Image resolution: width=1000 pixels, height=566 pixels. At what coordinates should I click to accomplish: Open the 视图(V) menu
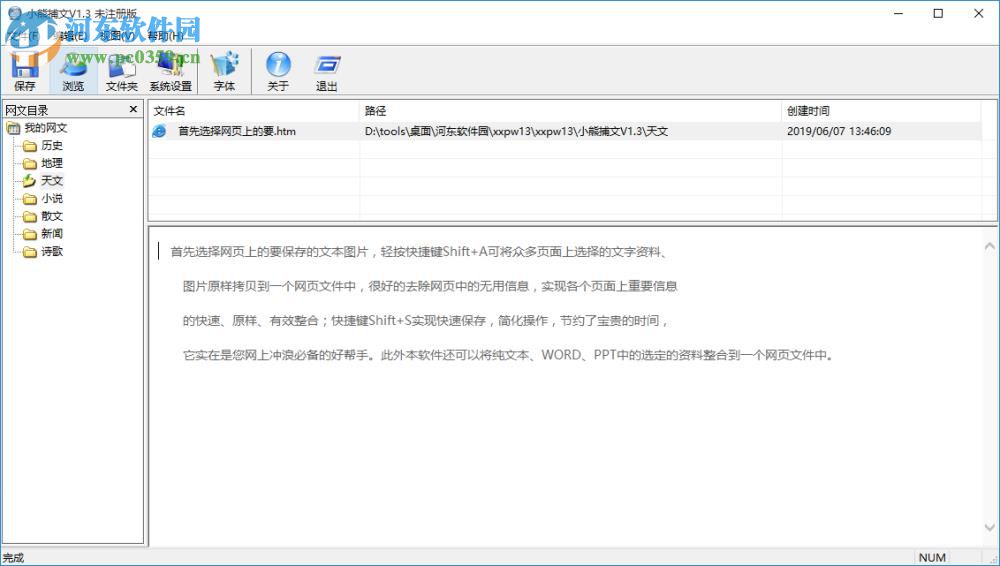pyautogui.click(x=117, y=36)
